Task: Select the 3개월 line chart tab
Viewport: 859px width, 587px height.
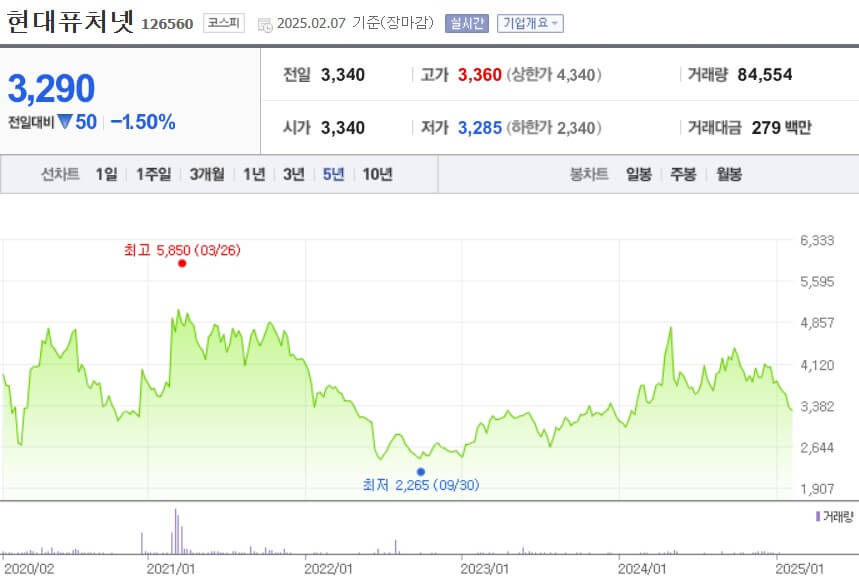Action: tap(207, 174)
